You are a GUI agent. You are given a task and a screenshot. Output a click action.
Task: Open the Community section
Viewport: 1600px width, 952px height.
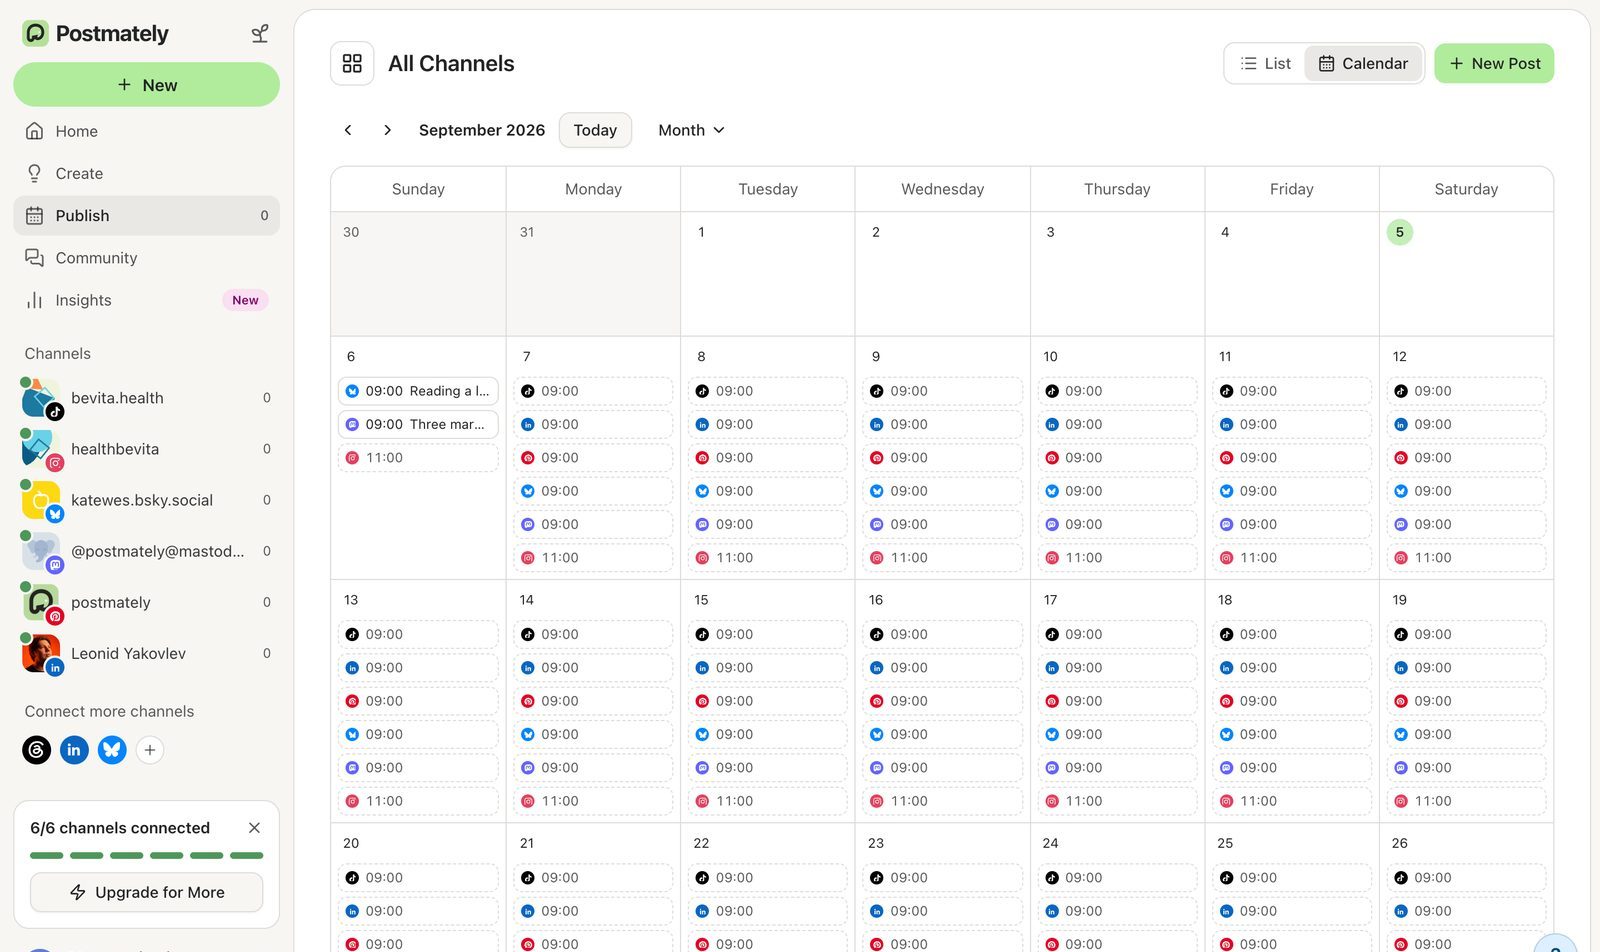click(147, 258)
